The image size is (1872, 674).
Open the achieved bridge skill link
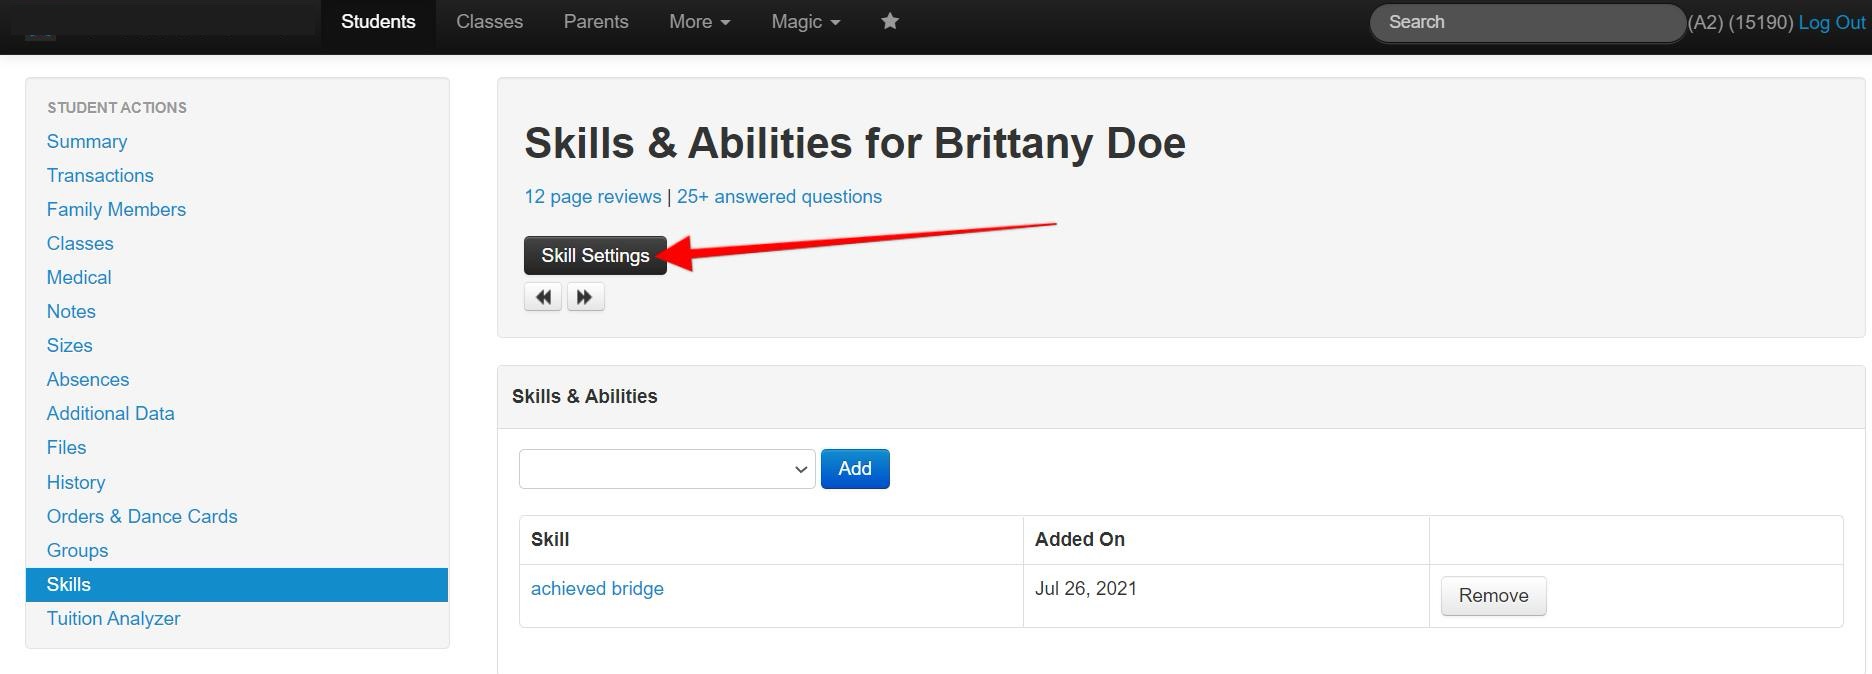(x=597, y=589)
